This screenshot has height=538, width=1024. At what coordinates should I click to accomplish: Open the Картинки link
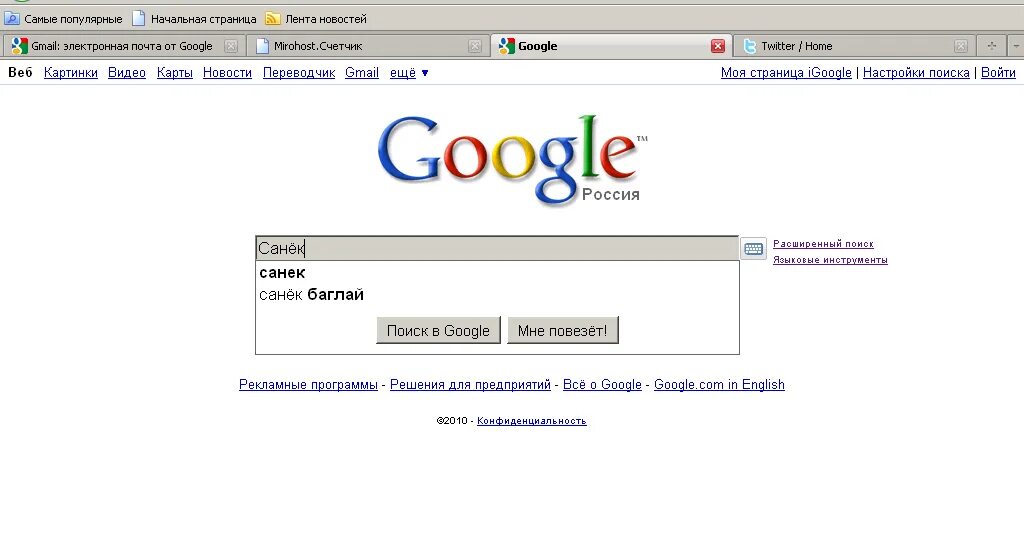(x=71, y=72)
